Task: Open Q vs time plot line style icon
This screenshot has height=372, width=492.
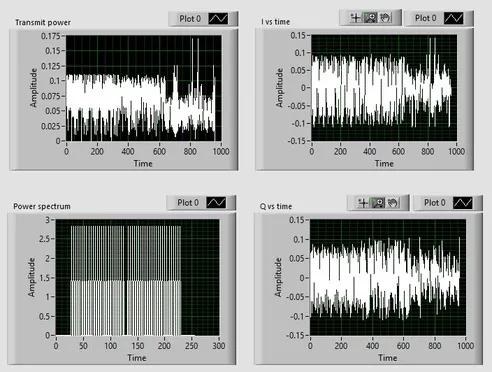Action: pos(463,203)
